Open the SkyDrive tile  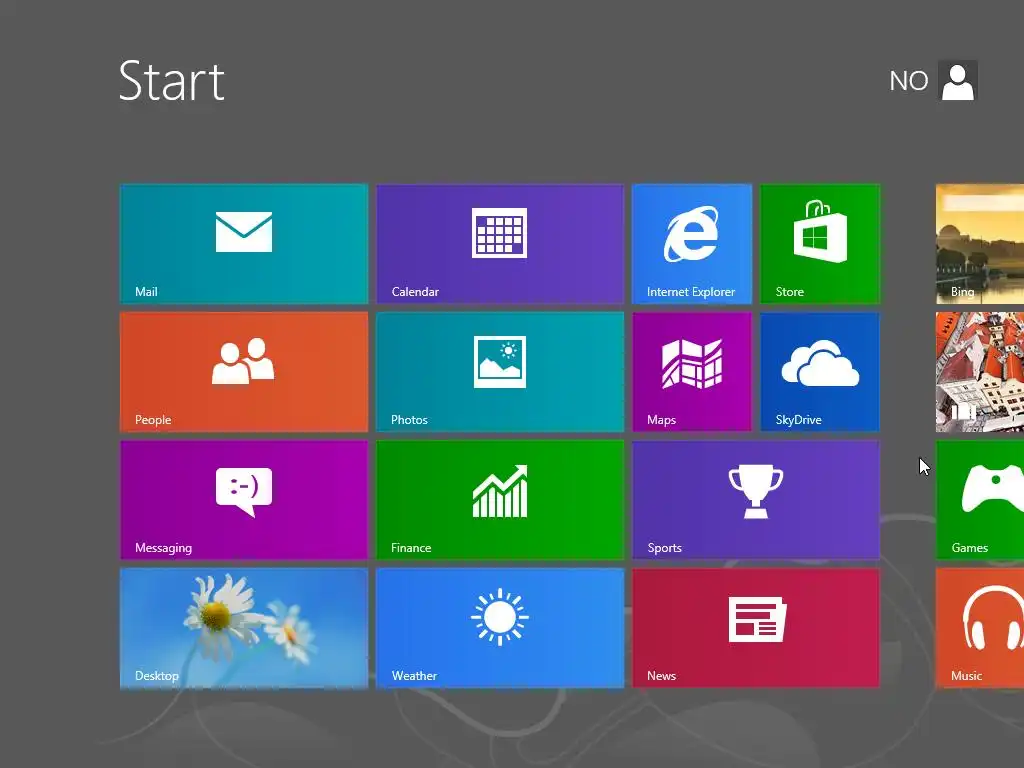[x=820, y=372]
